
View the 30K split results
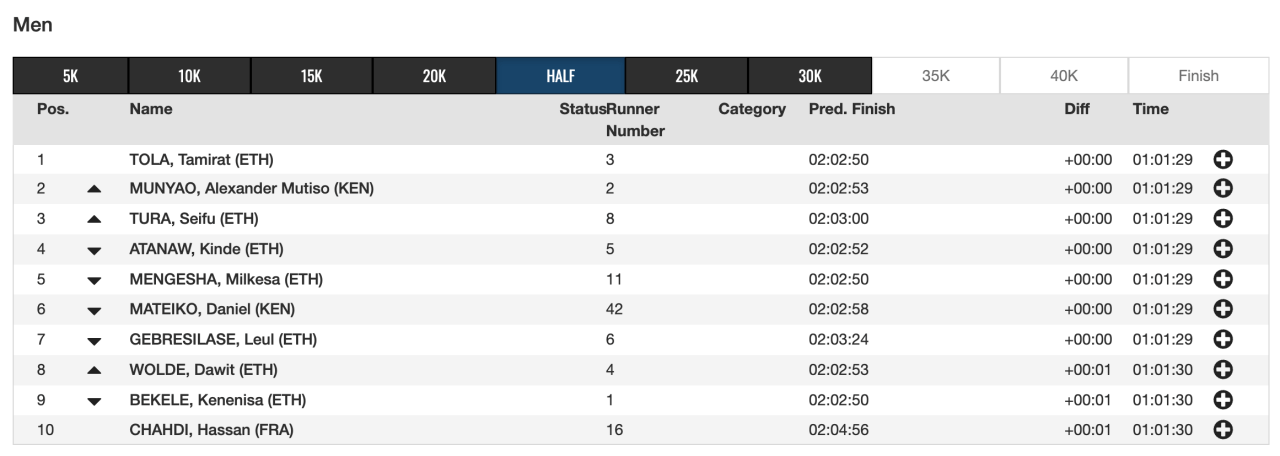810,76
